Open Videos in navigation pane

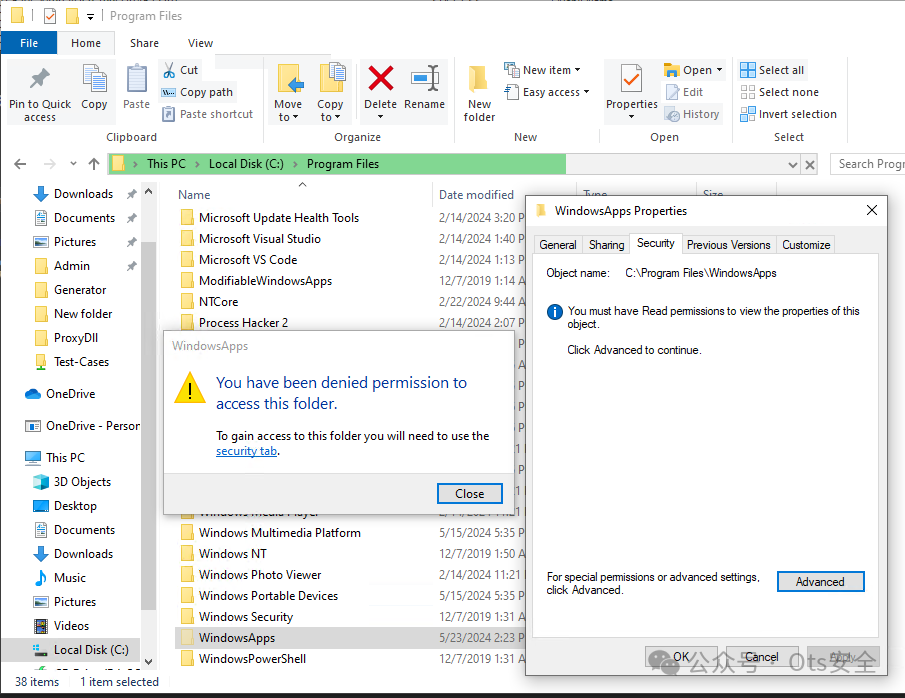[72, 625]
